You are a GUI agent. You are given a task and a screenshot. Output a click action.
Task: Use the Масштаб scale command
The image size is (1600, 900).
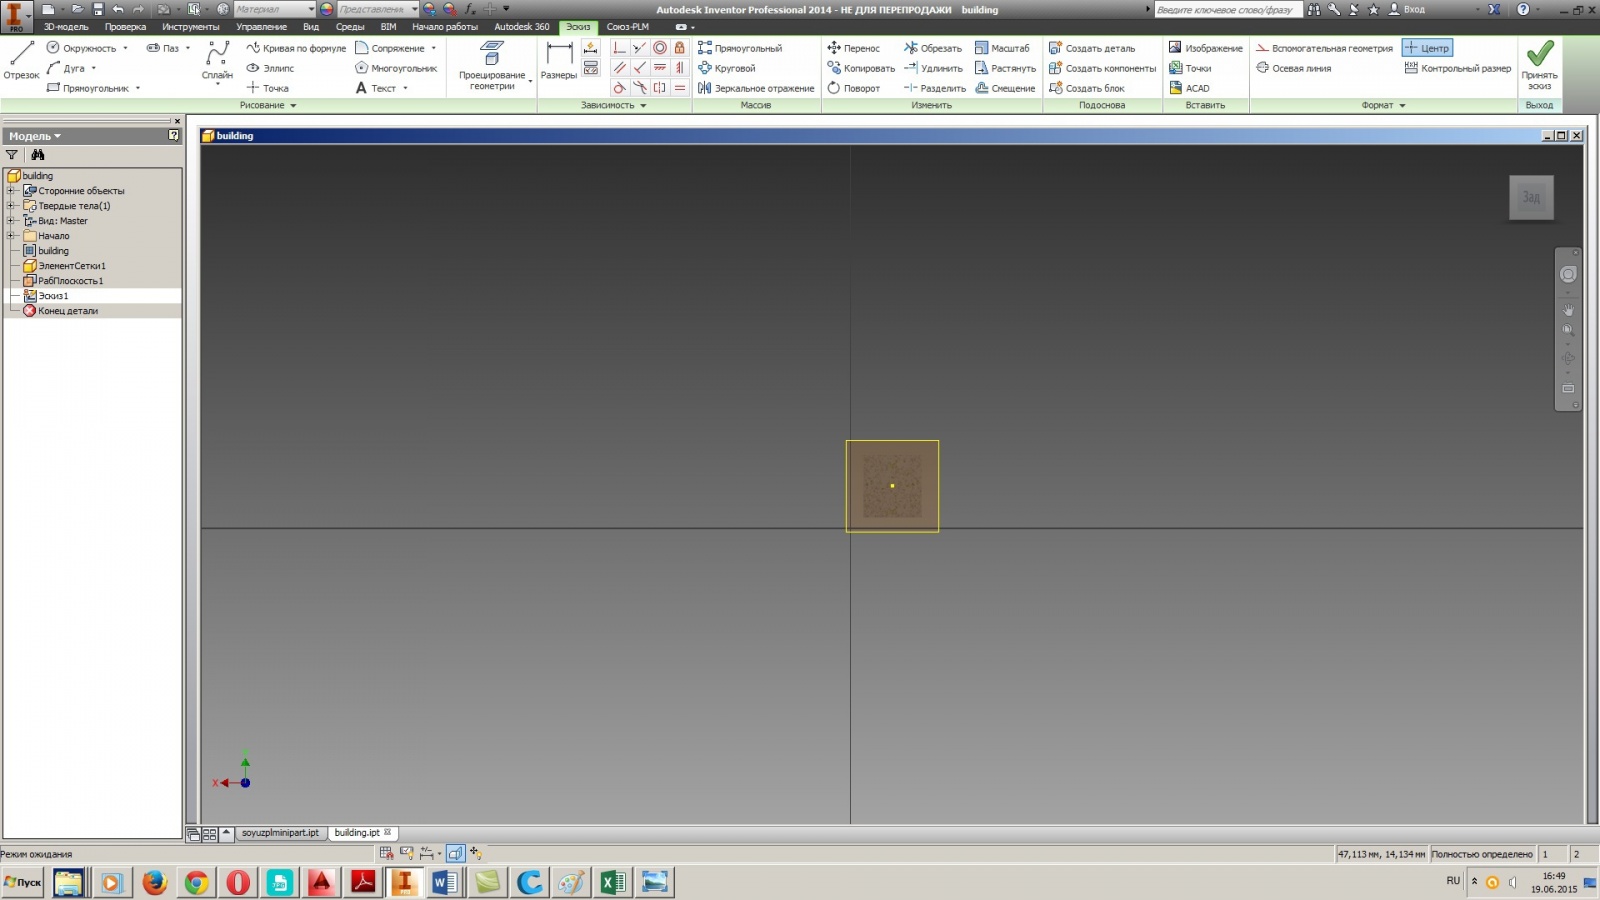(1002, 48)
